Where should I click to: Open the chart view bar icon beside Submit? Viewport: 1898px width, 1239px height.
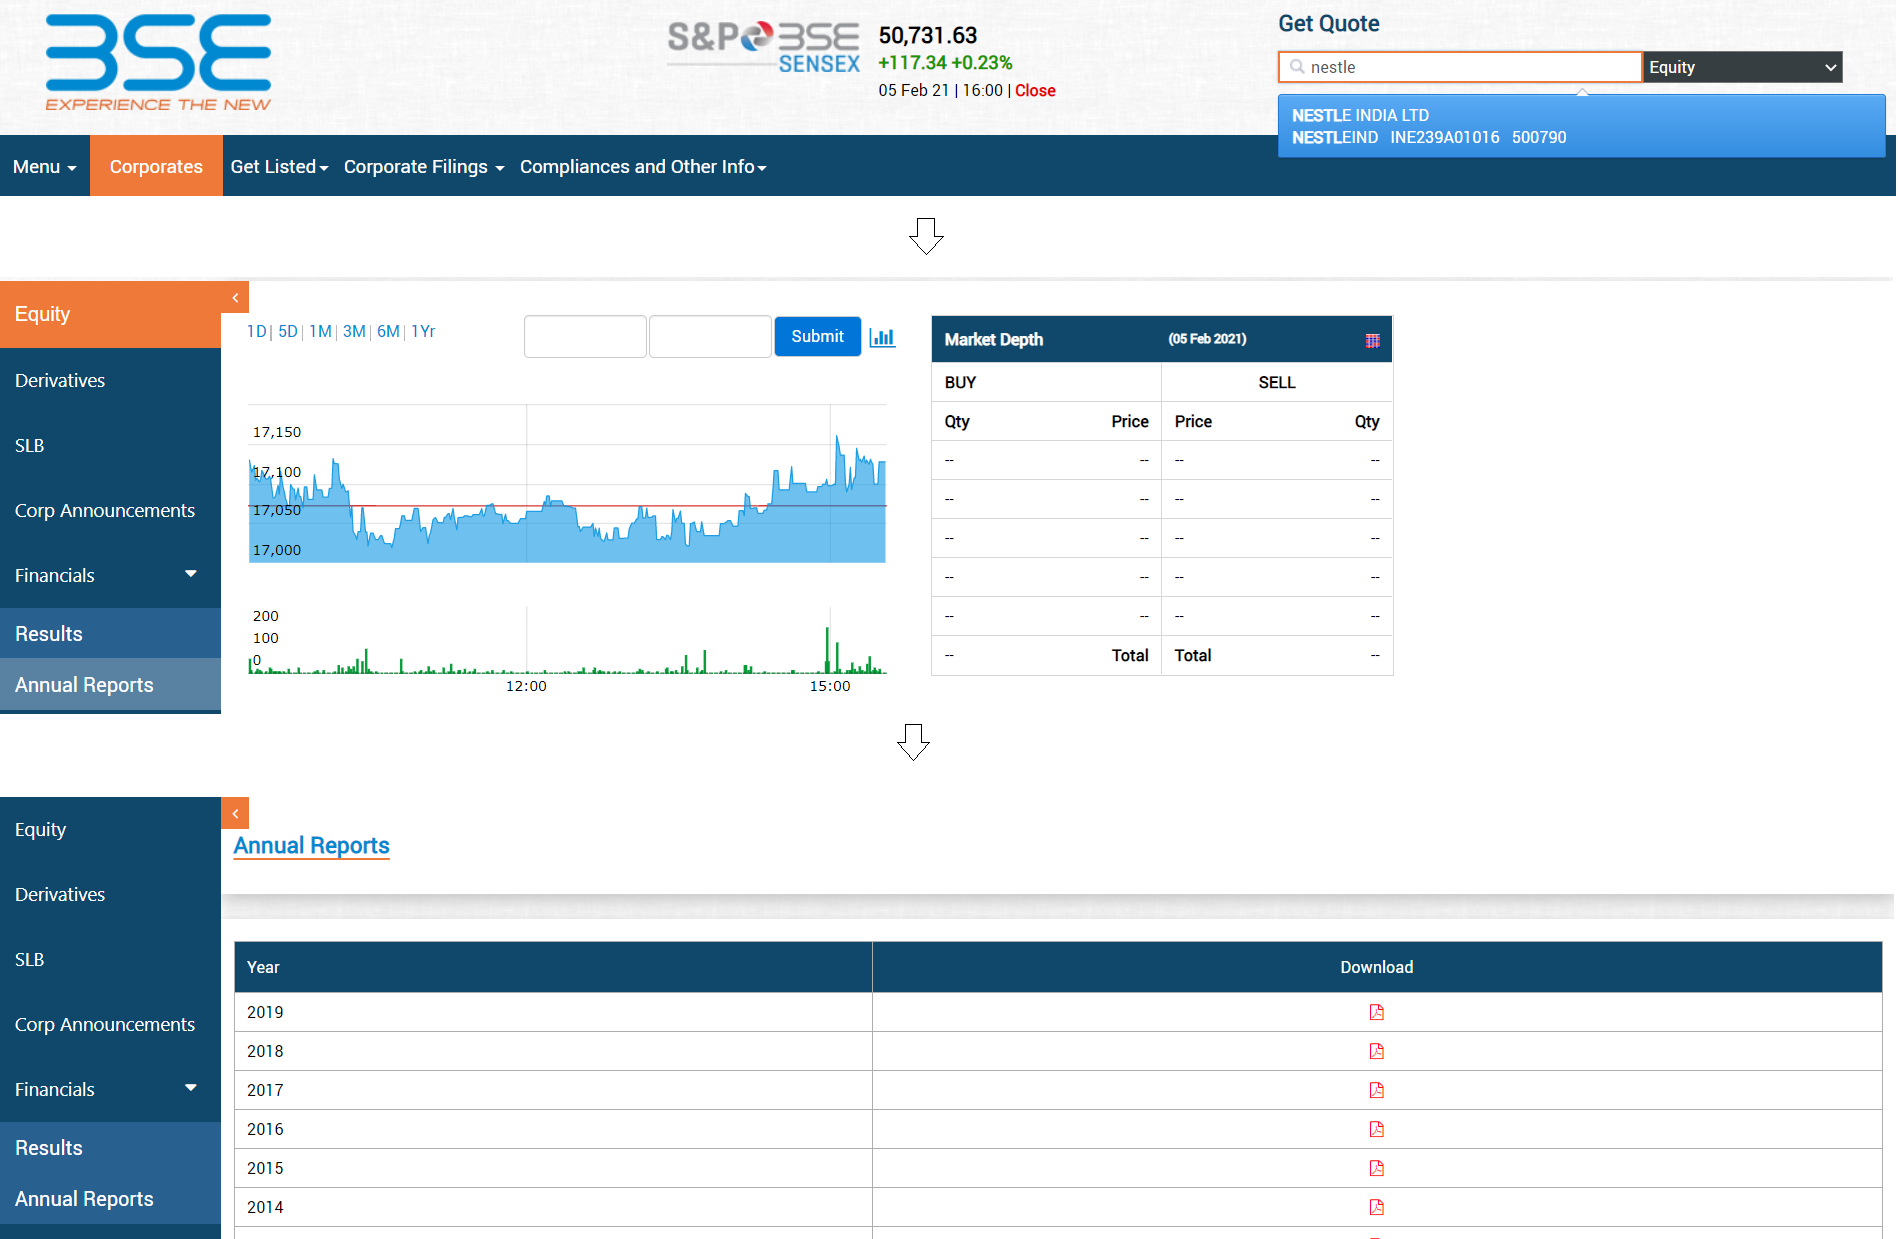(882, 337)
